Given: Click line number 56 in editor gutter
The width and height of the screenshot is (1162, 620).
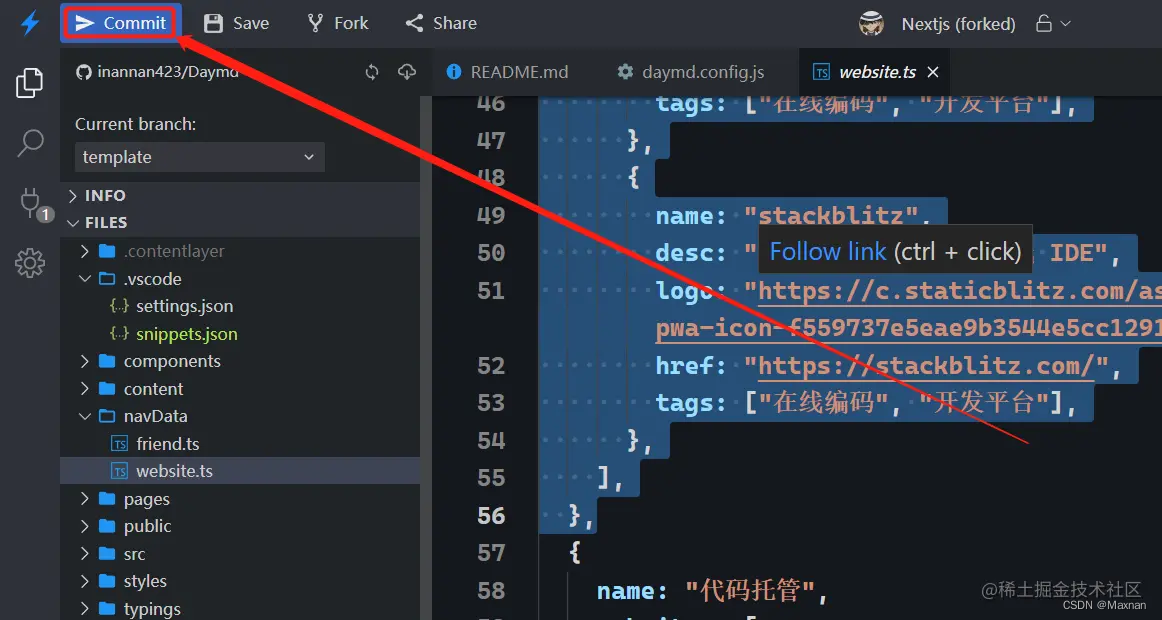Looking at the screenshot, I should pyautogui.click(x=491, y=516).
